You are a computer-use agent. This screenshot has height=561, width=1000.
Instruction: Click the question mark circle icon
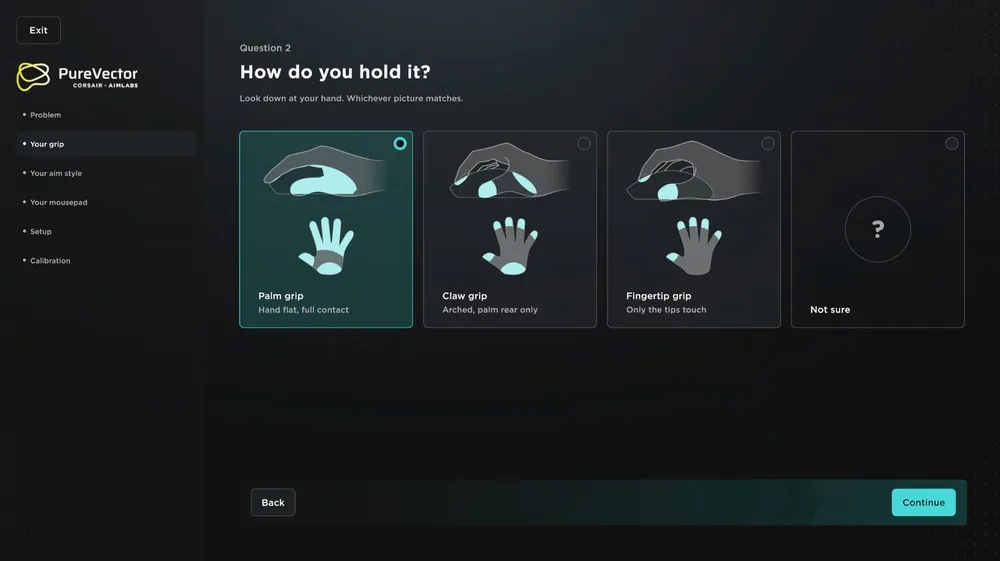pyautogui.click(x=878, y=229)
